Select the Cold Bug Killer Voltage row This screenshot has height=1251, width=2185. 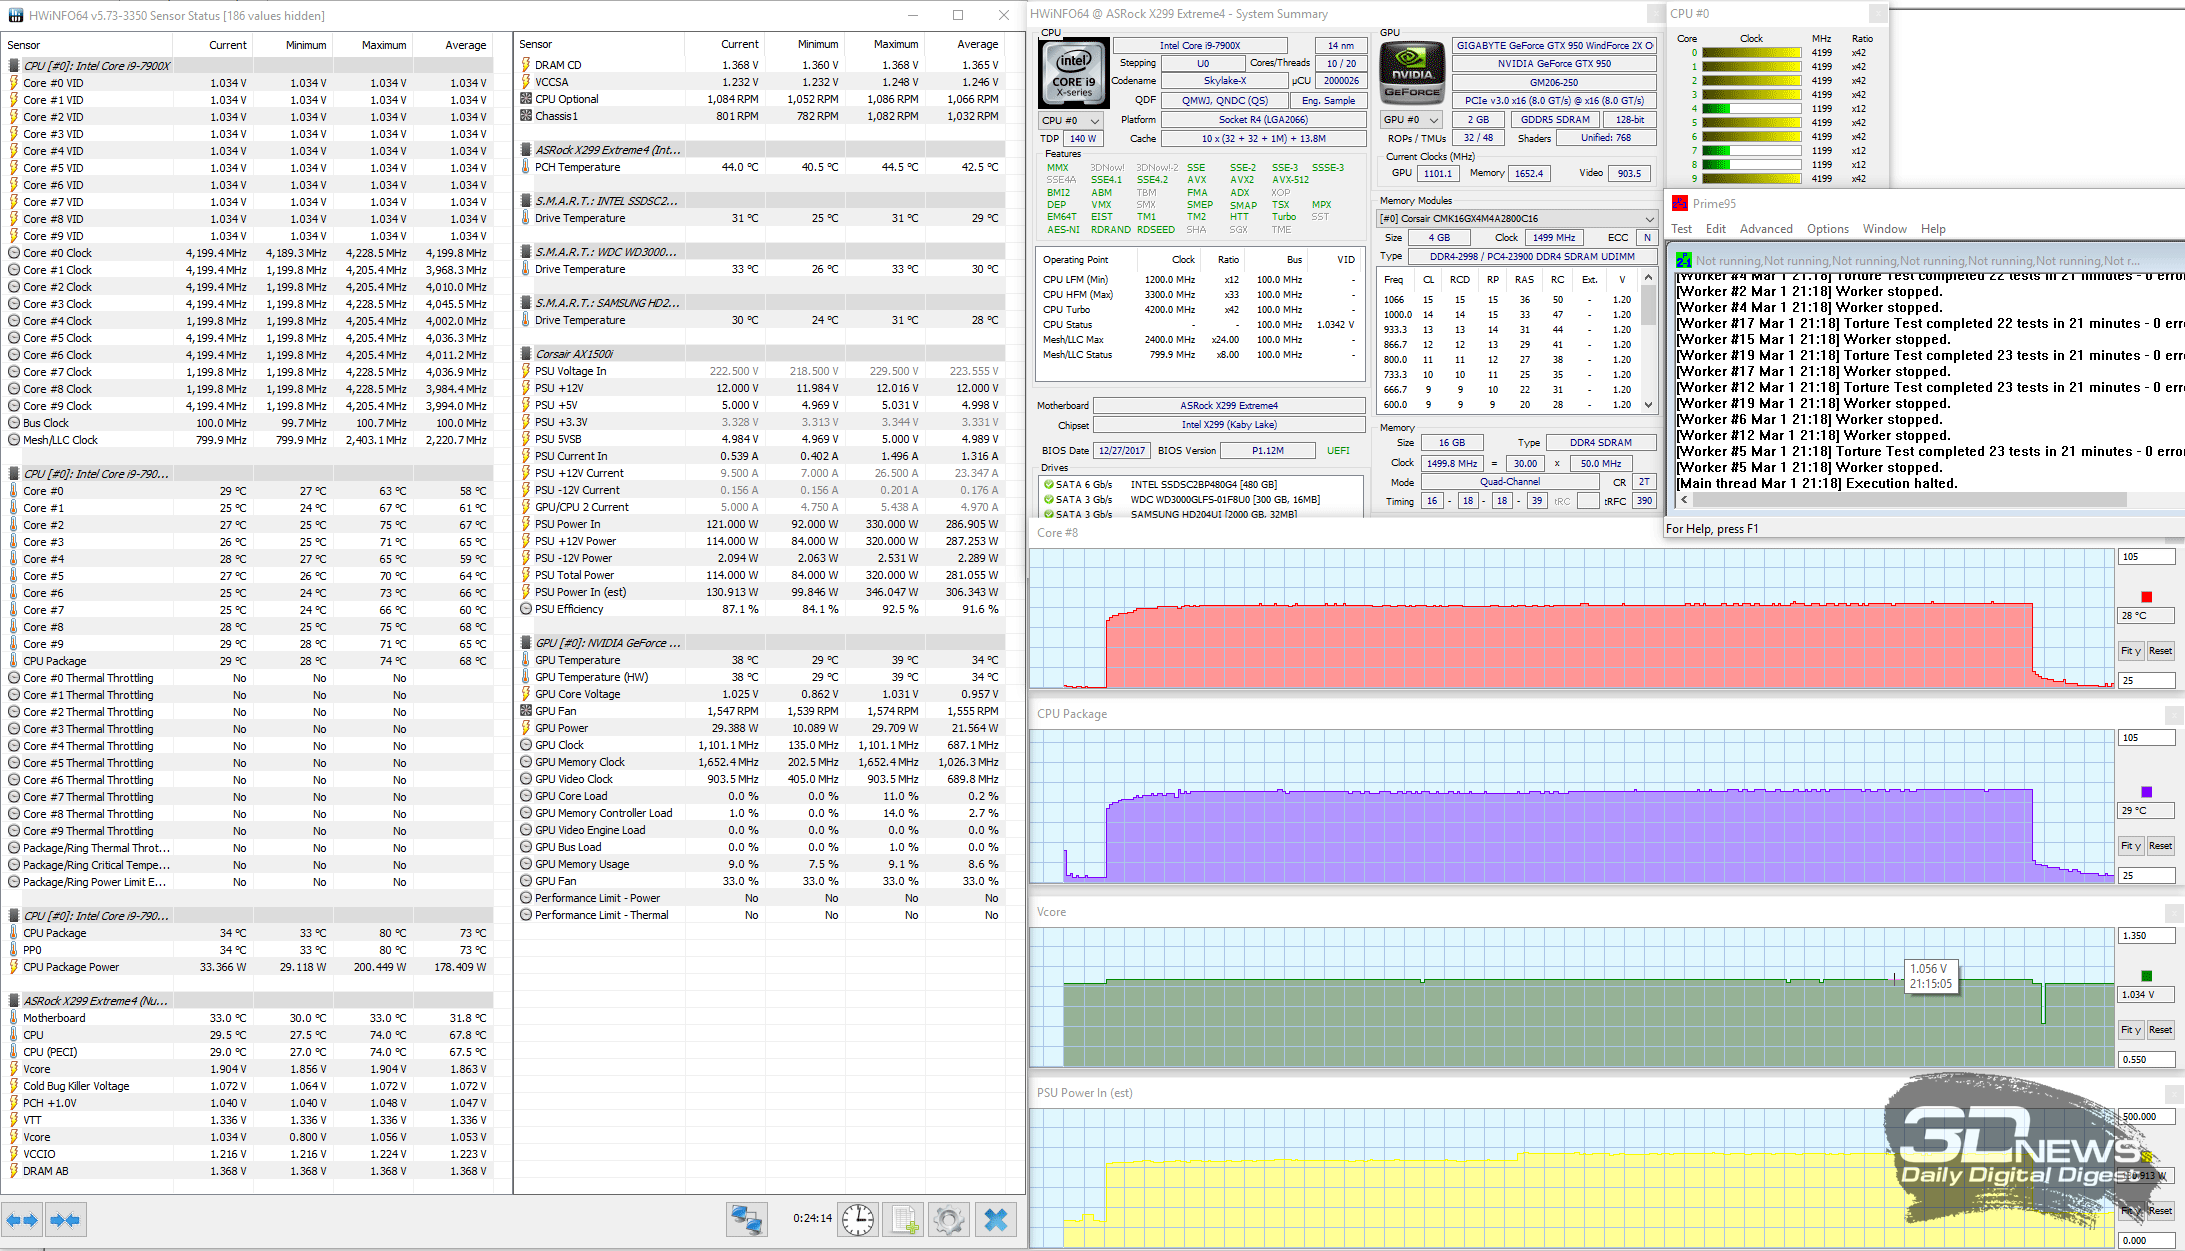[x=248, y=1086]
